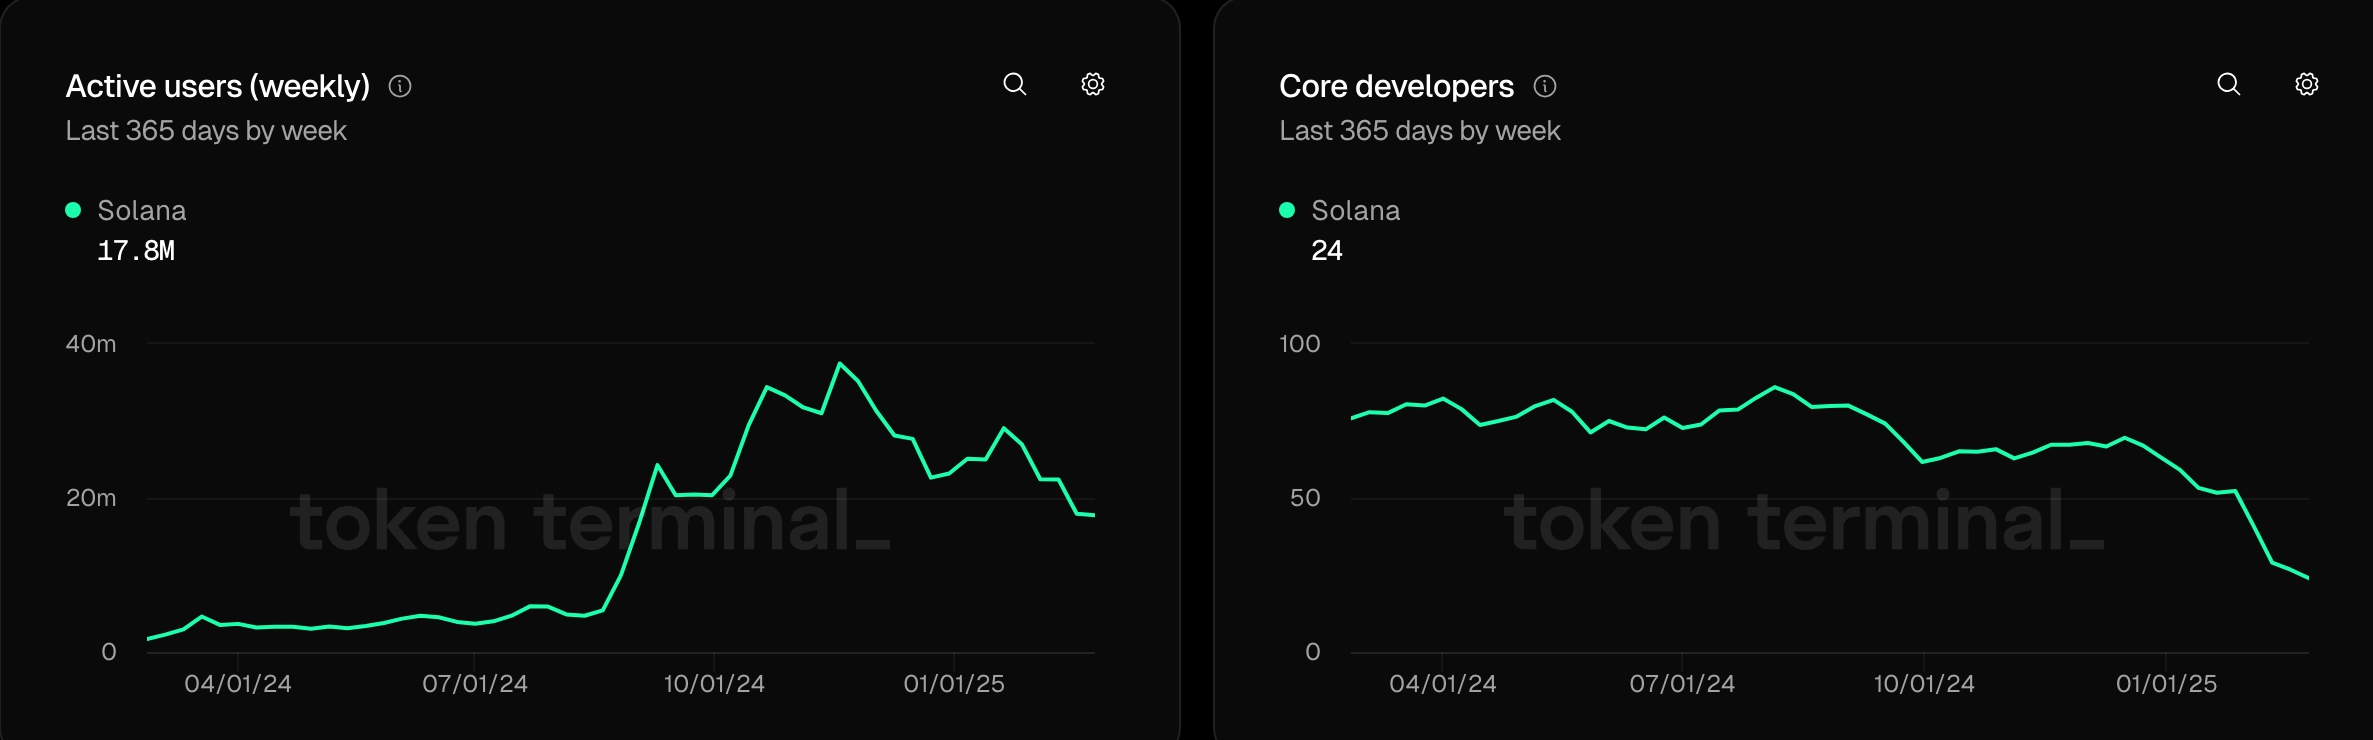2373x740 pixels.
Task: Click the 20m y-axis label
Action: (x=91, y=498)
